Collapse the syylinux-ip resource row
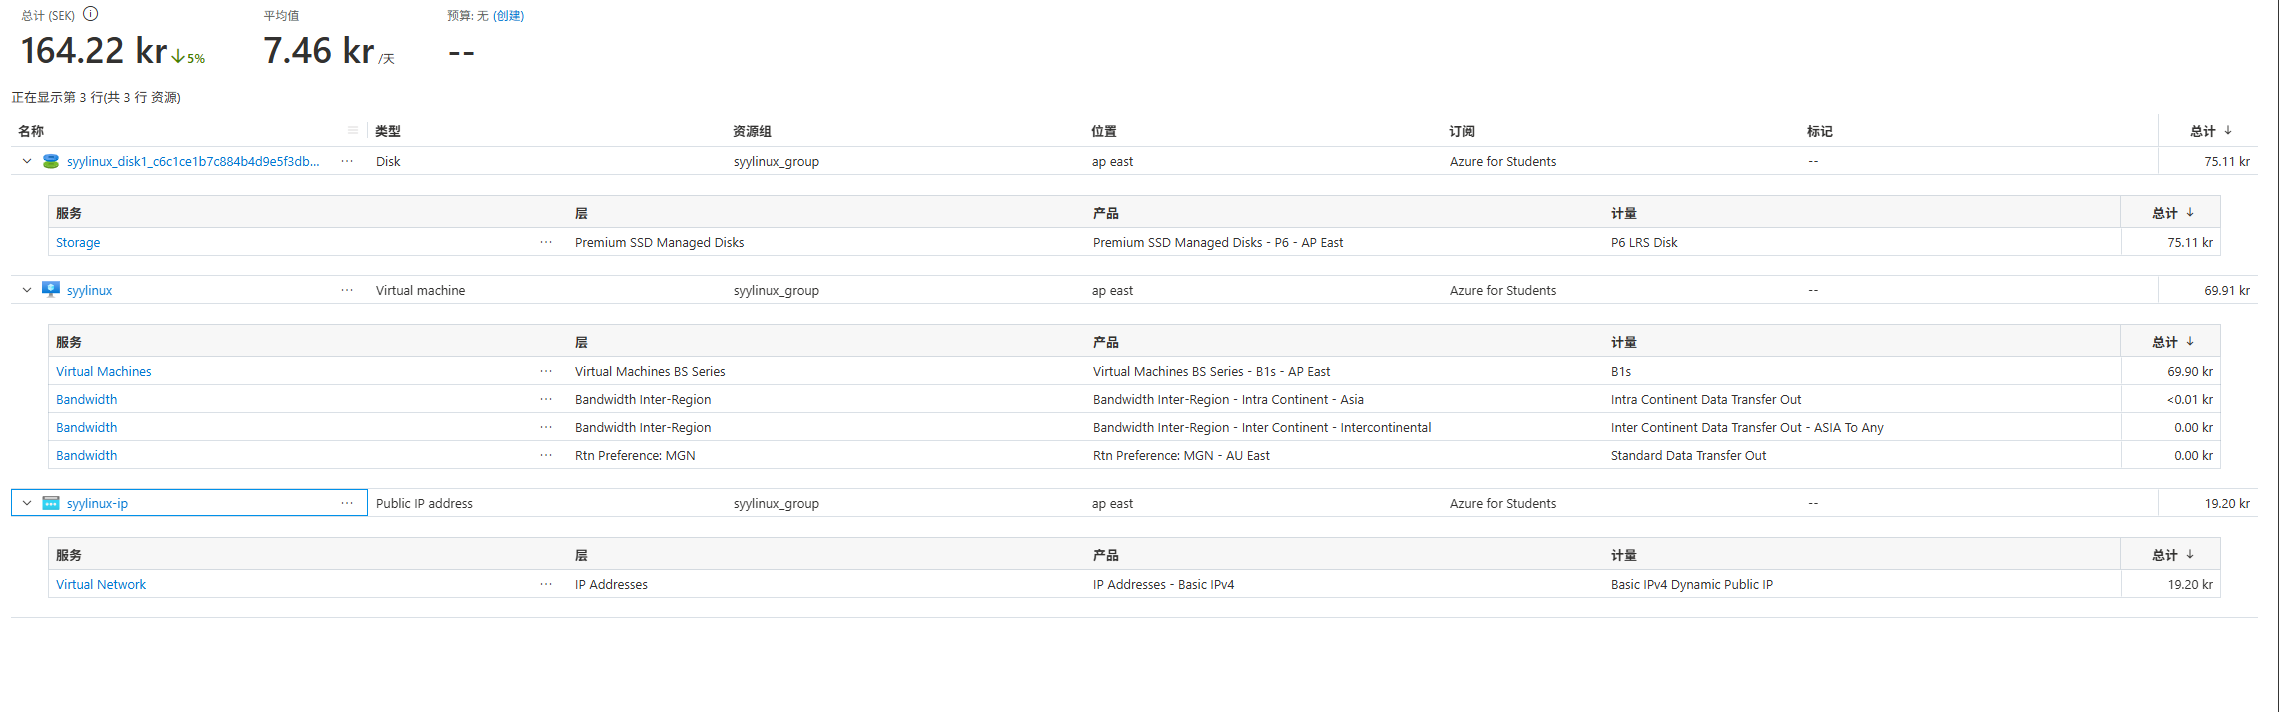 tap(27, 503)
